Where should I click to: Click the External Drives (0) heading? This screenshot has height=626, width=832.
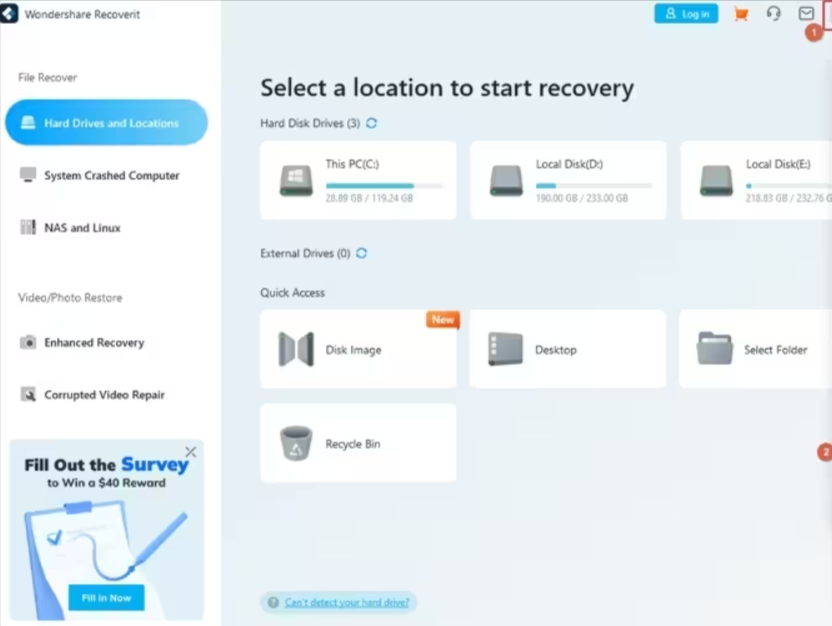305,253
